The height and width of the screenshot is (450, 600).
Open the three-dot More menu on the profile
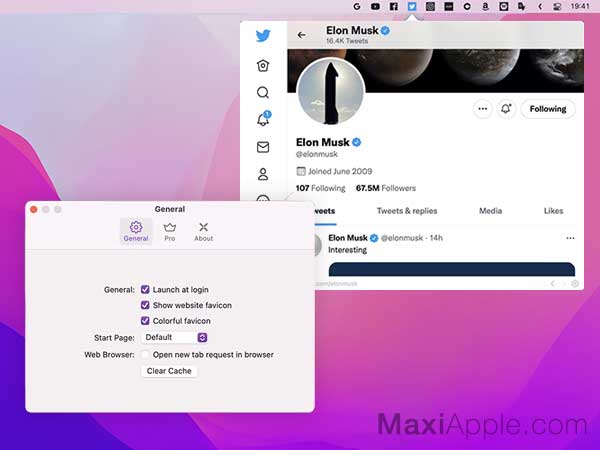[483, 109]
